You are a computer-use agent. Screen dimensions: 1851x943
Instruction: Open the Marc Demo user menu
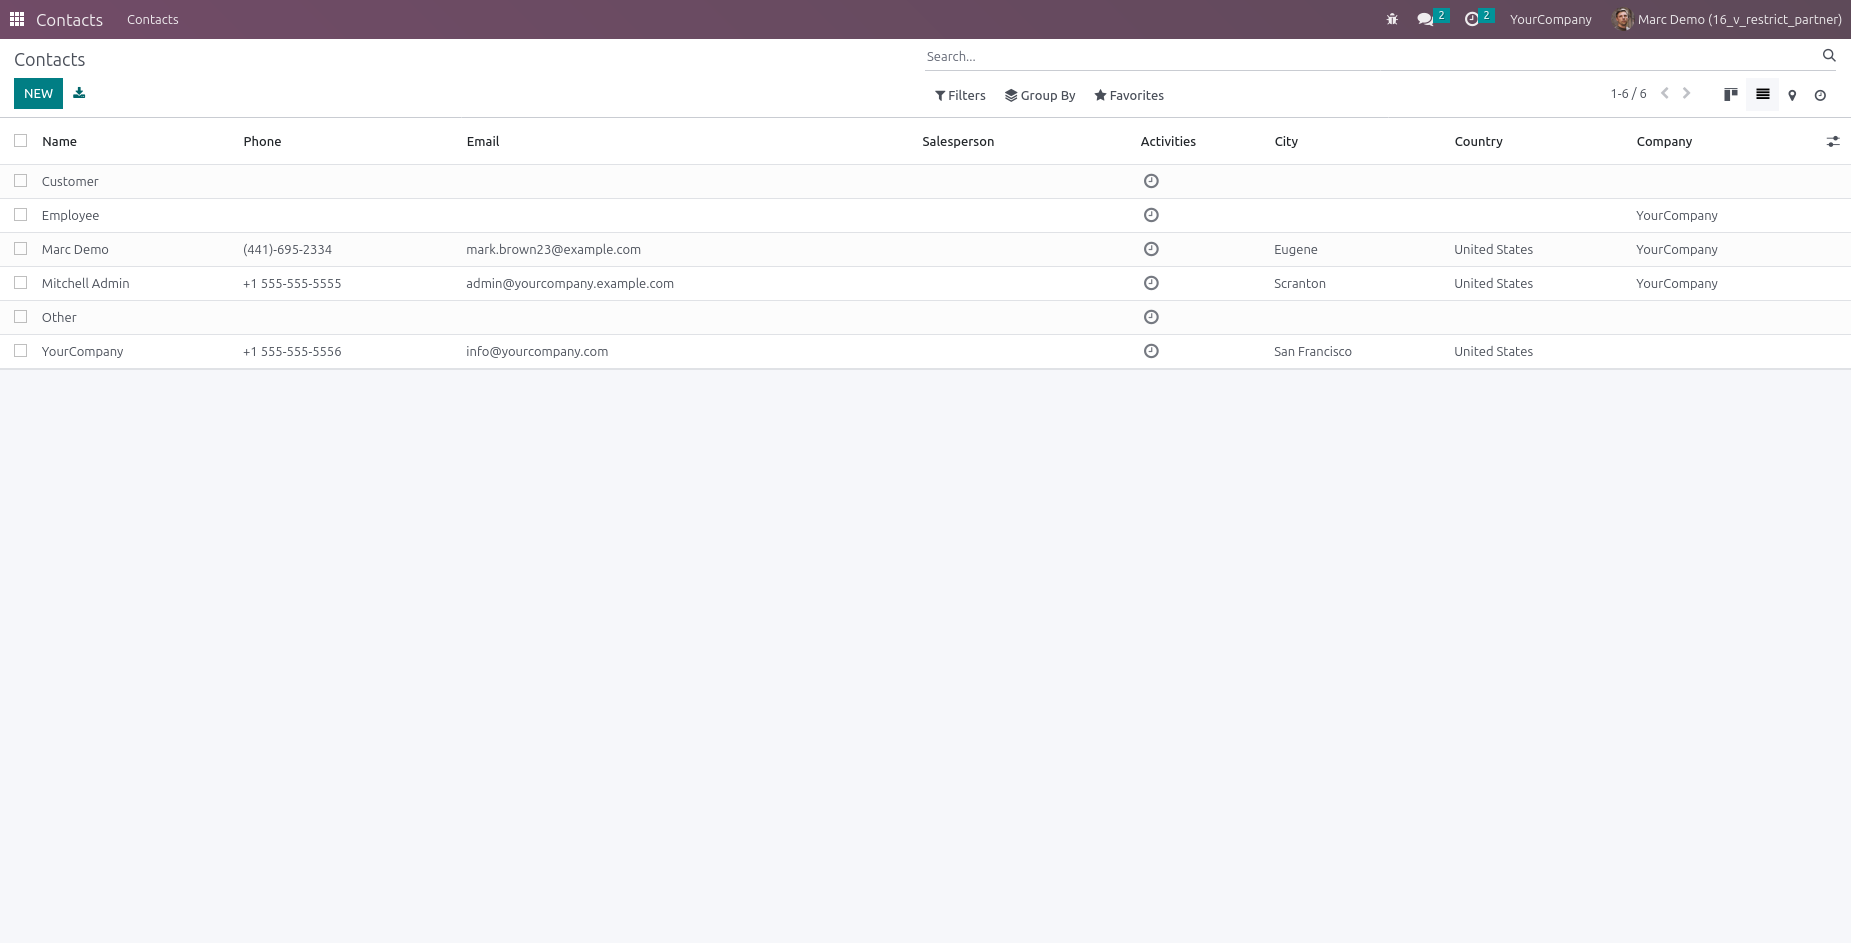(x=1727, y=19)
